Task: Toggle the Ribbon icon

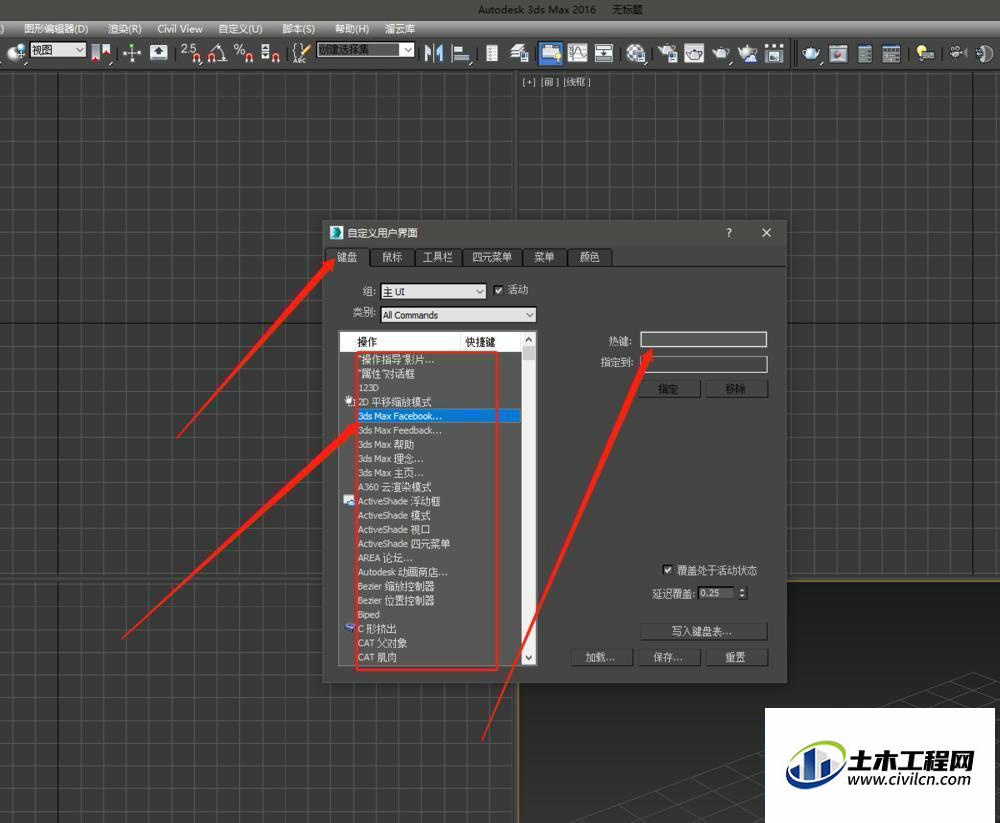Action: pyautogui.click(x=550, y=52)
